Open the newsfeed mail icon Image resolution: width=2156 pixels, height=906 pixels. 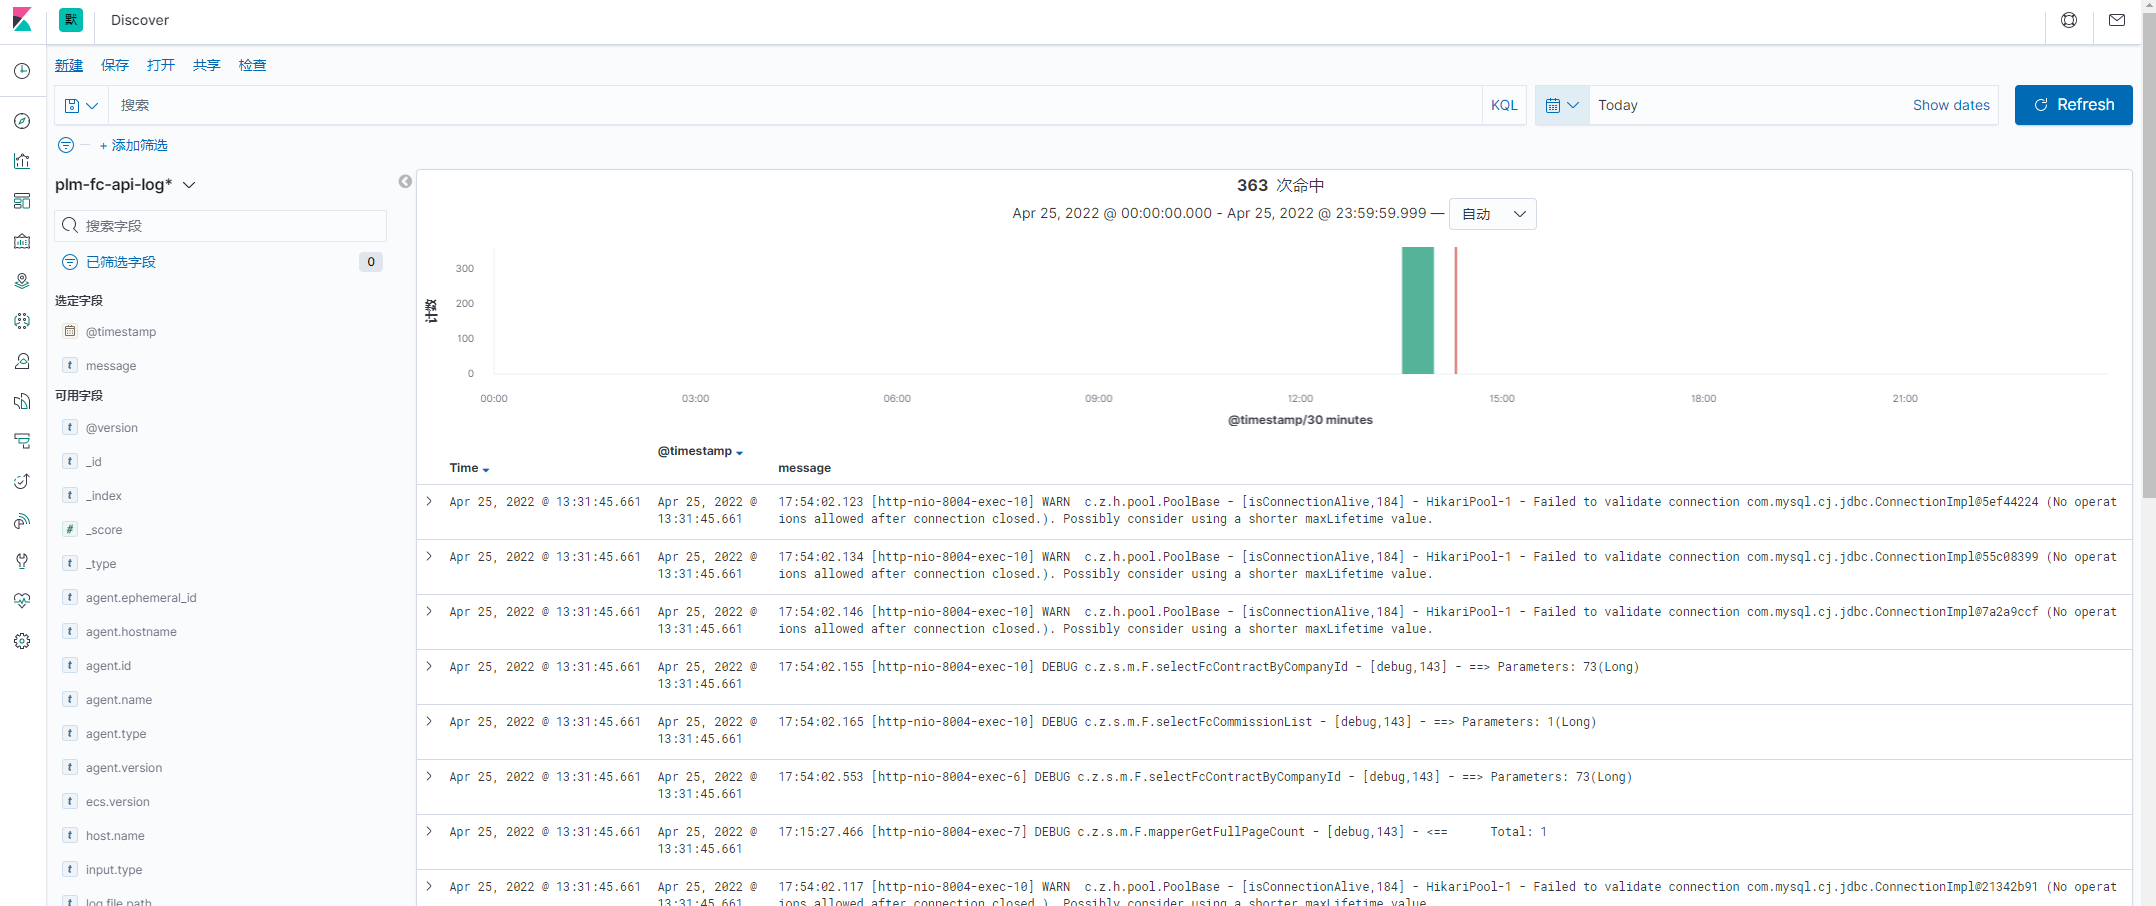point(2117,20)
